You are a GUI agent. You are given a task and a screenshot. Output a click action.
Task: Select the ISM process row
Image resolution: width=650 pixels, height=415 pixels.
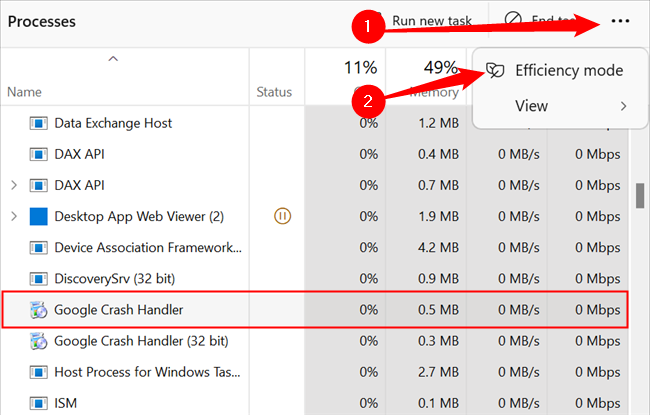click(66, 403)
